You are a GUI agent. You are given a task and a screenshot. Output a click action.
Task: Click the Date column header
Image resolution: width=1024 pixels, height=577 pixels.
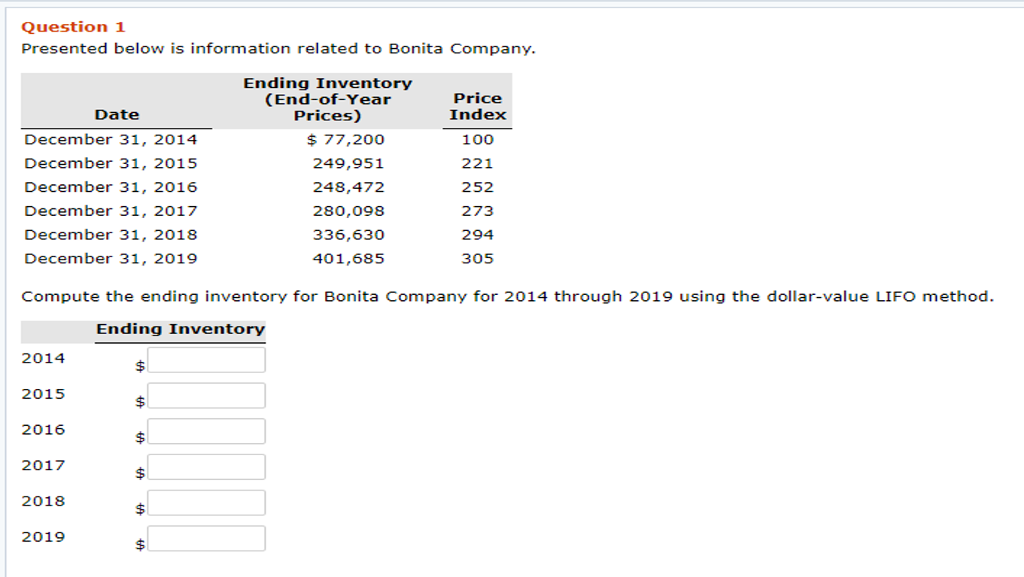[x=118, y=114]
